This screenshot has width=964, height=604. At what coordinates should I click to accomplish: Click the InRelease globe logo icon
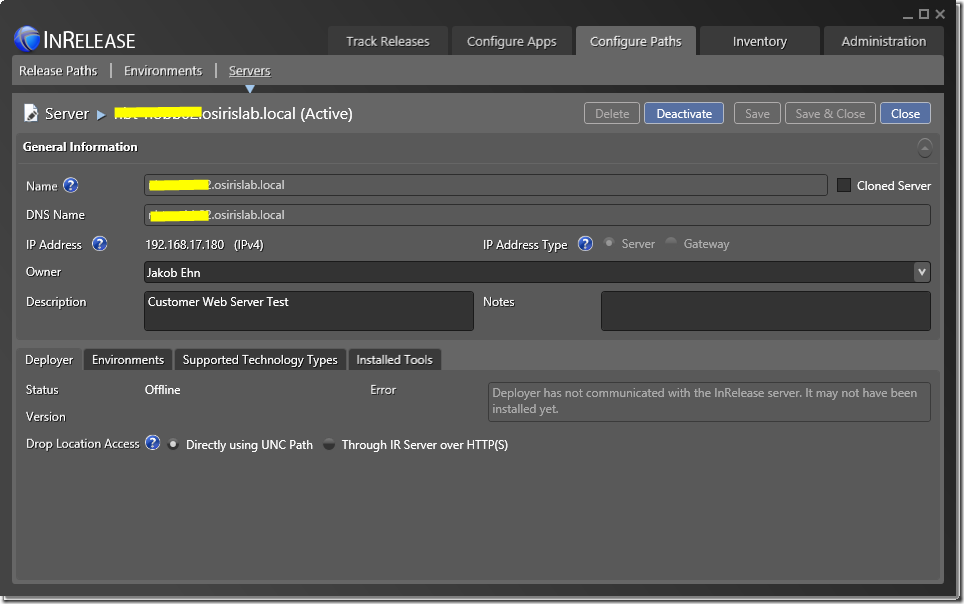pyautogui.click(x=27, y=39)
